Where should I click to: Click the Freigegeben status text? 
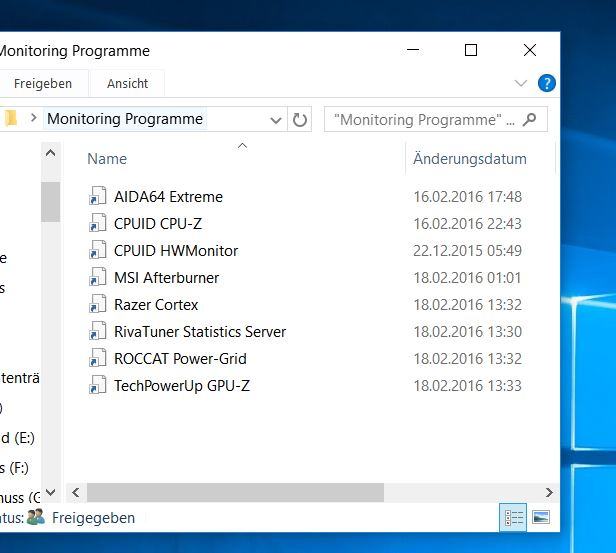93,518
